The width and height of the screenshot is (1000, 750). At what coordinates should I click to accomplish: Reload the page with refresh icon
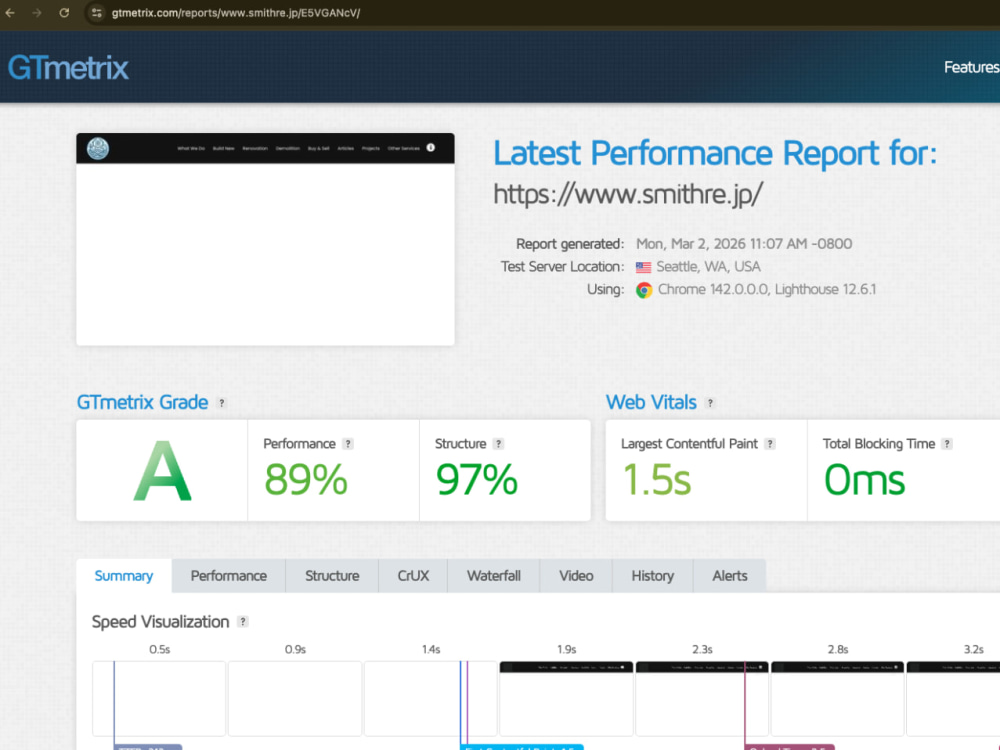64,13
